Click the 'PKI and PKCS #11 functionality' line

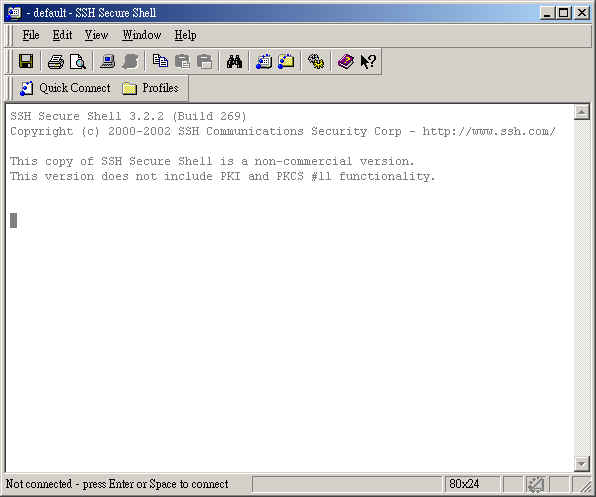[223, 177]
